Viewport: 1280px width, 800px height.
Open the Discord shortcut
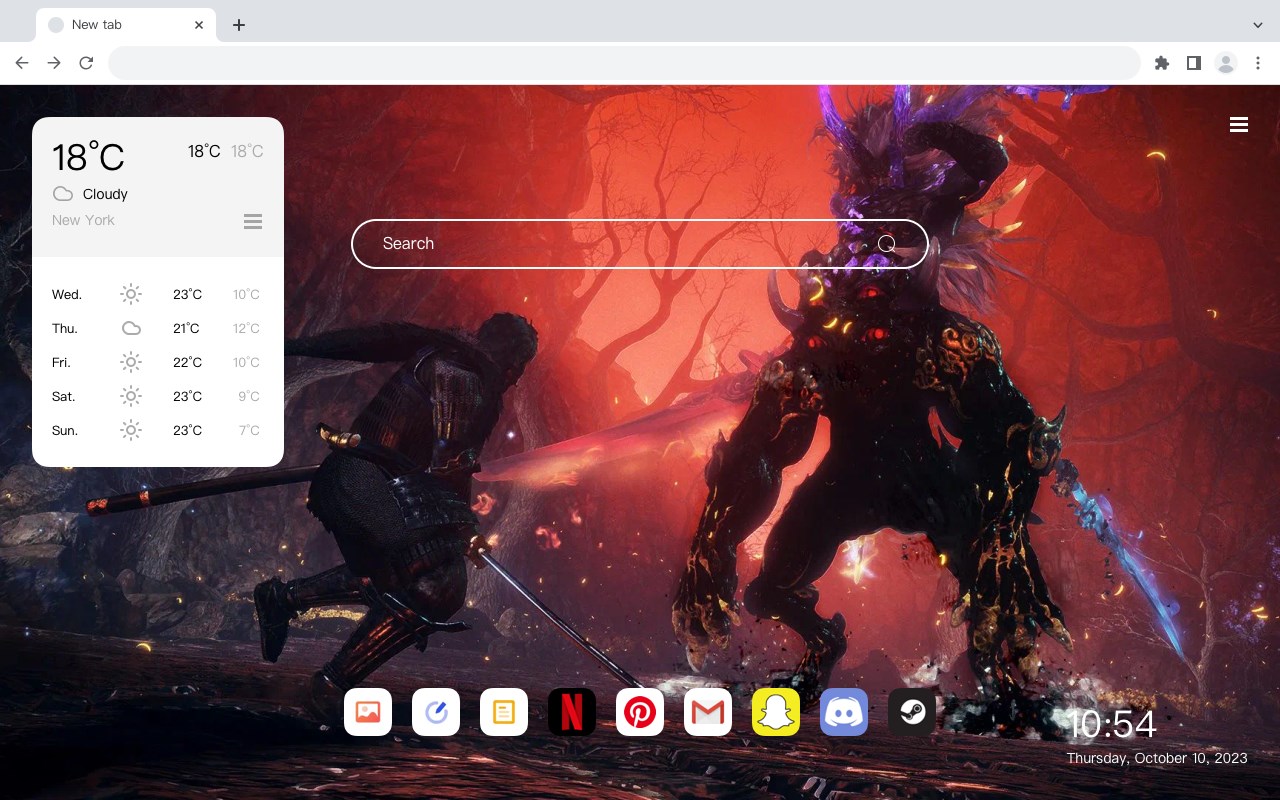click(844, 712)
